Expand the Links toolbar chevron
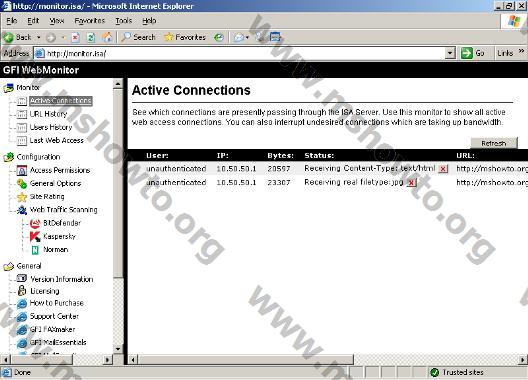 click(521, 51)
